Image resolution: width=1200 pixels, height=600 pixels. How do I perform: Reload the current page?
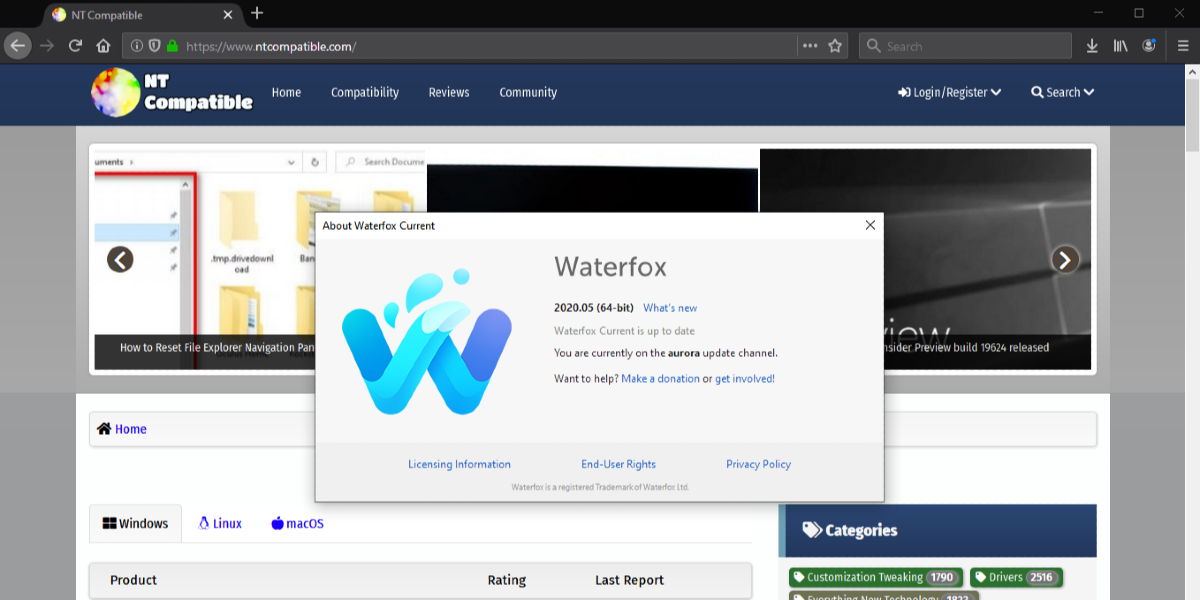click(75, 46)
